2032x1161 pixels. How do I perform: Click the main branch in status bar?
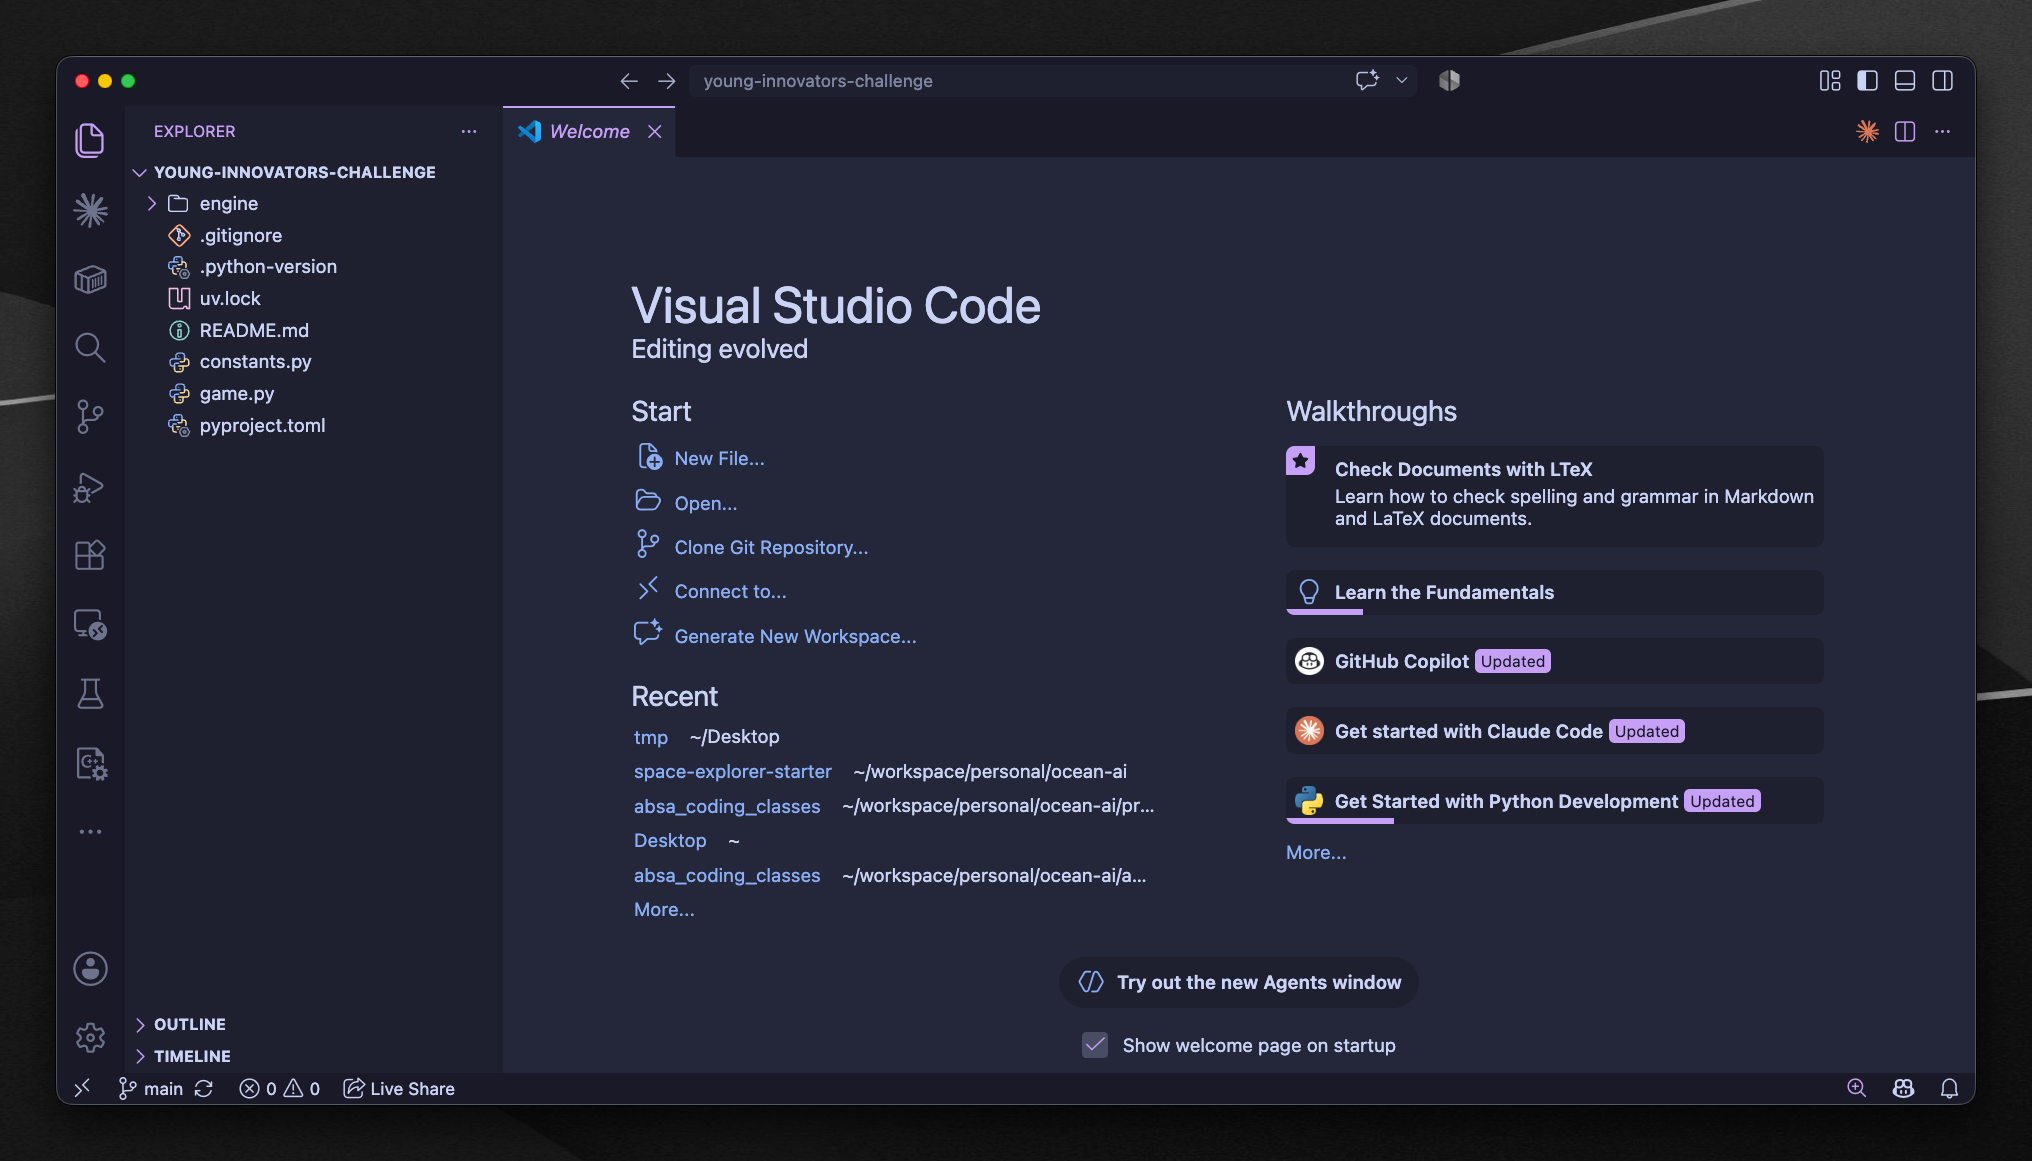click(151, 1089)
